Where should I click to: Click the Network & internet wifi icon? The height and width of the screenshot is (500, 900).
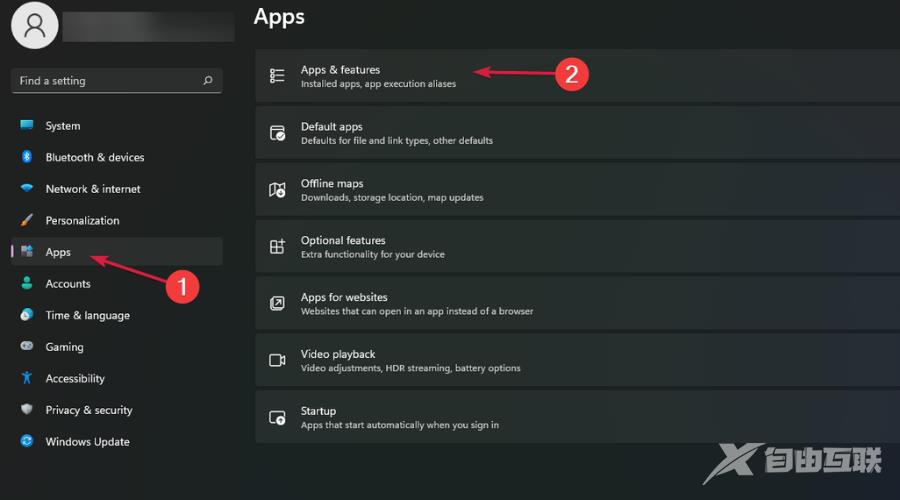coord(26,188)
